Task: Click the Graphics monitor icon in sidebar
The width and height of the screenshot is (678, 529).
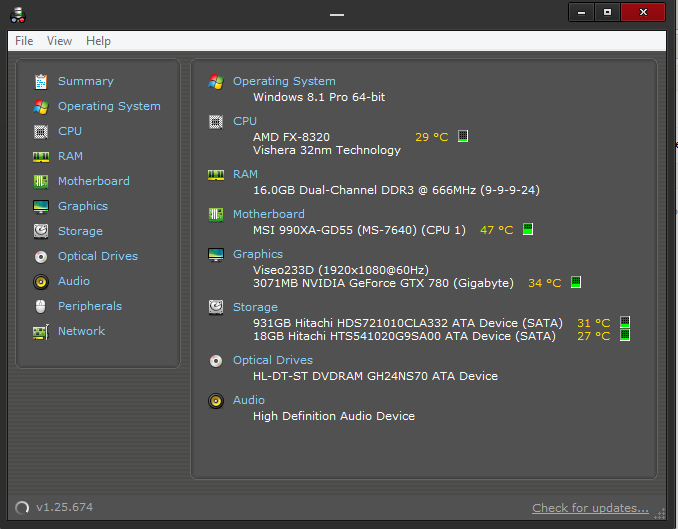Action: [41, 206]
